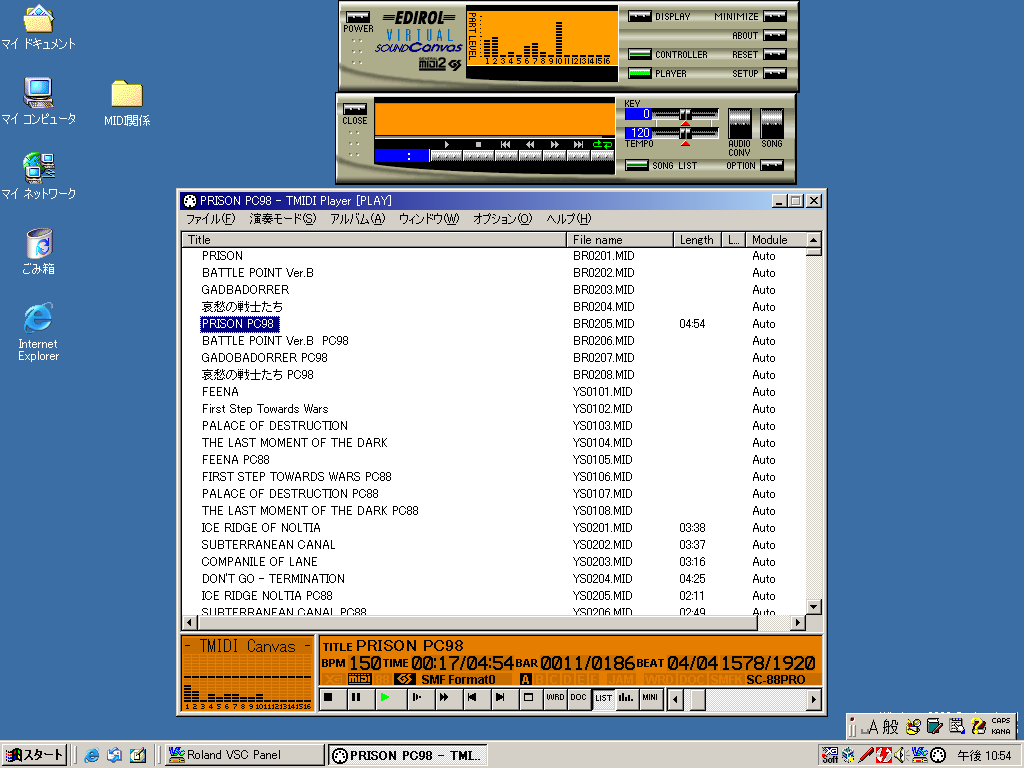Sort playlist by File name column header
The width and height of the screenshot is (1024, 768).
click(x=620, y=240)
